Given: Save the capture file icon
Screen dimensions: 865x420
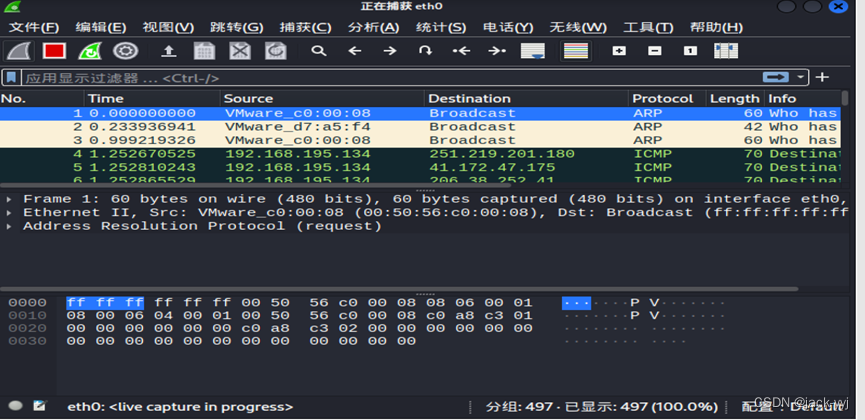Looking at the screenshot, I should (204, 51).
